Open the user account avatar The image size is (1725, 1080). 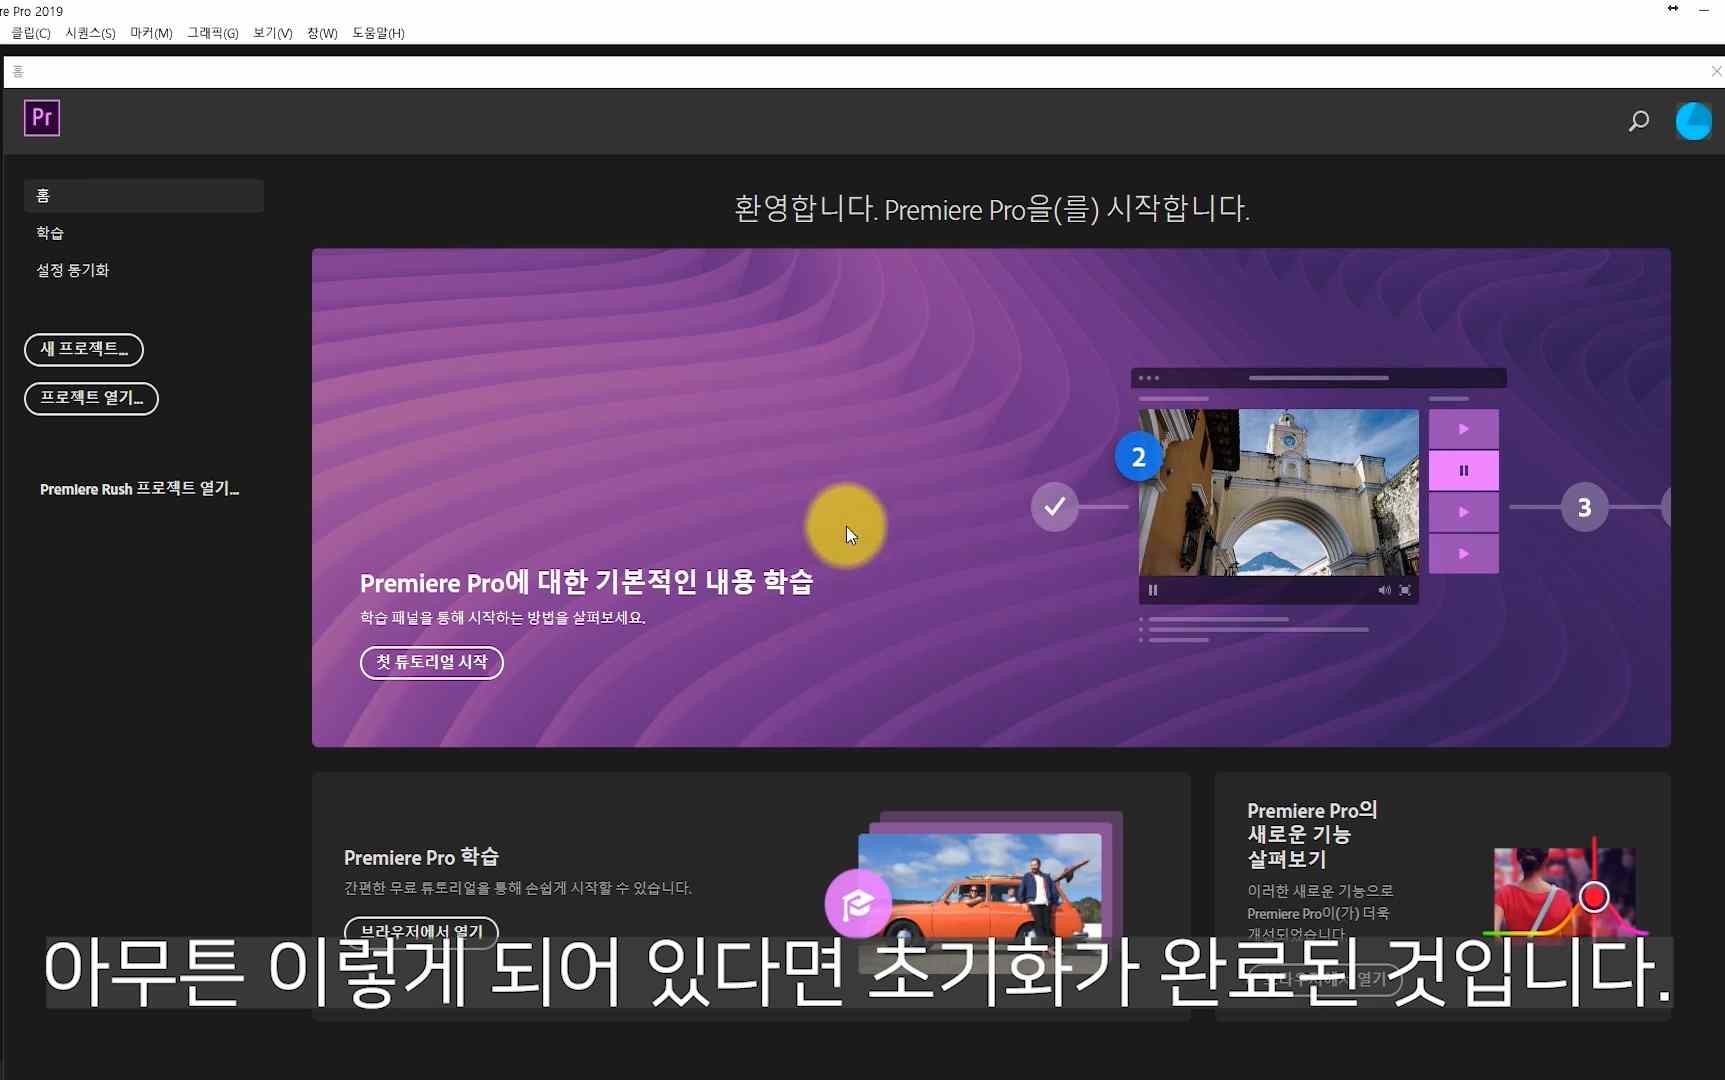point(1693,122)
